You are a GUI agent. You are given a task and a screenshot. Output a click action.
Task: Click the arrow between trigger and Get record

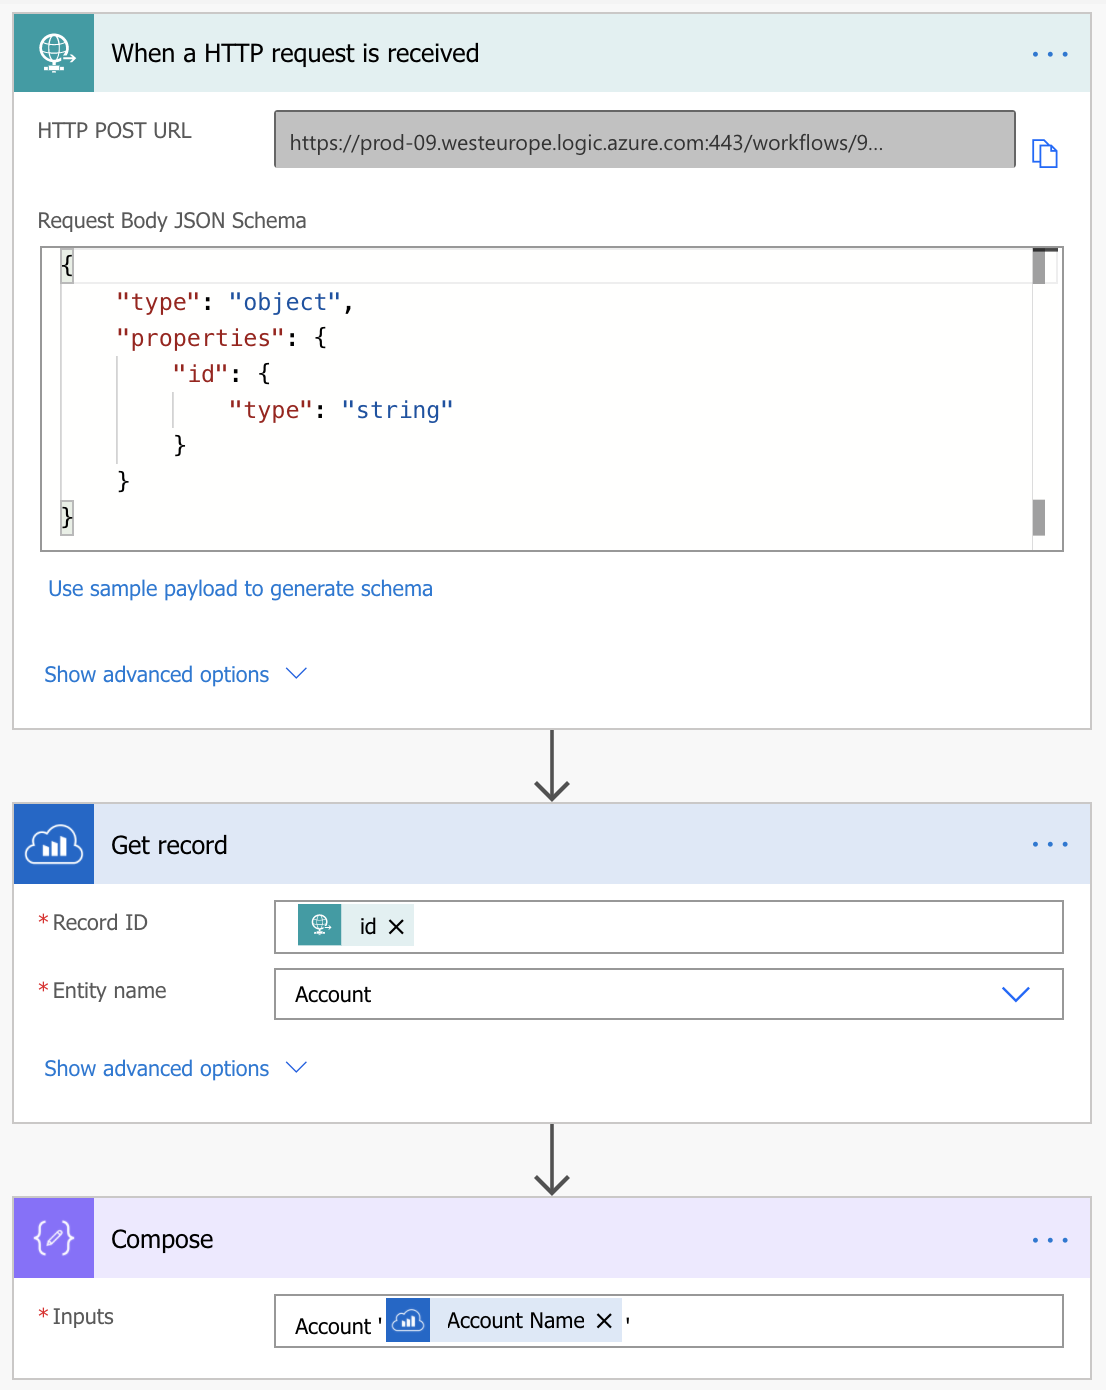tap(552, 766)
